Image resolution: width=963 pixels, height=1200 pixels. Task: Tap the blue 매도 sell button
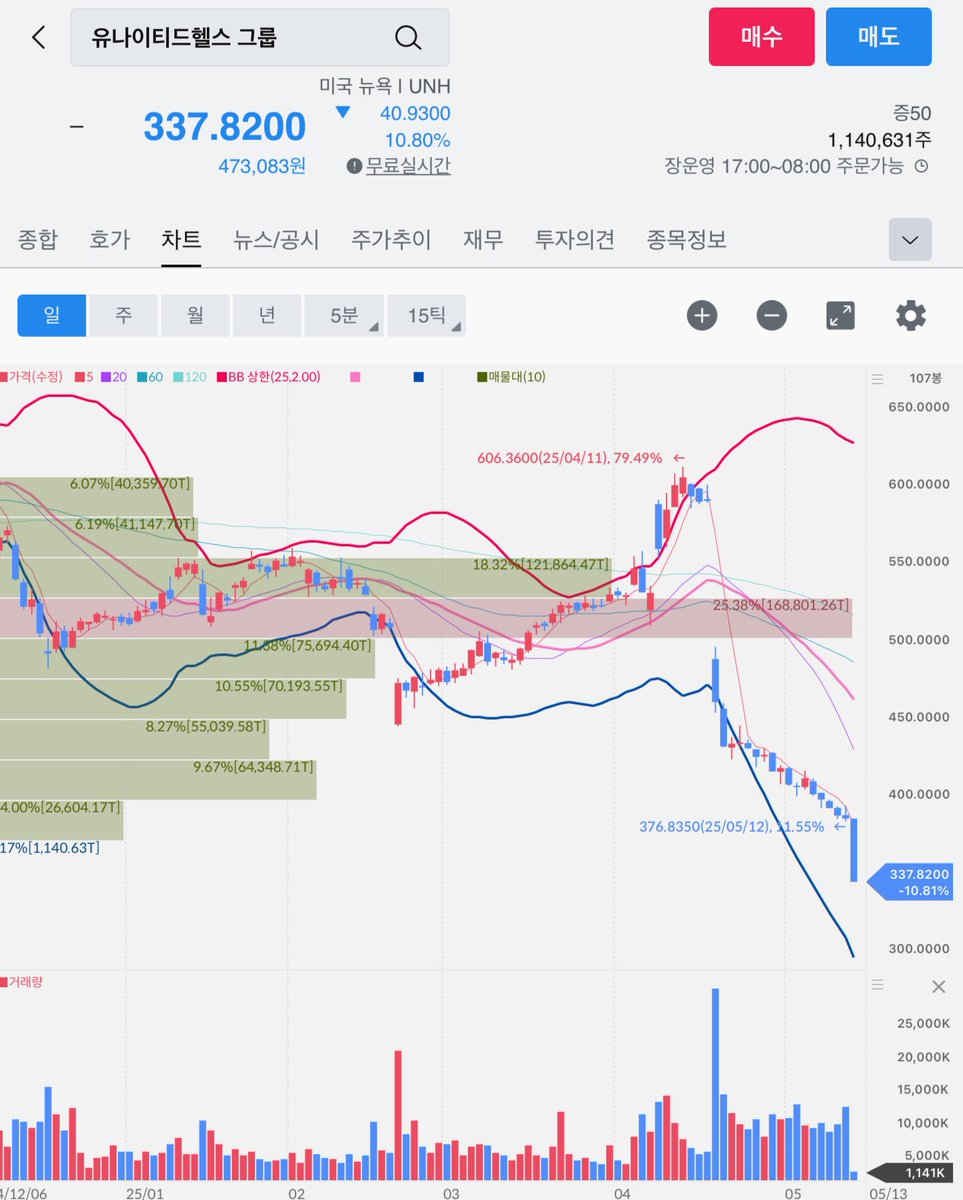click(879, 37)
